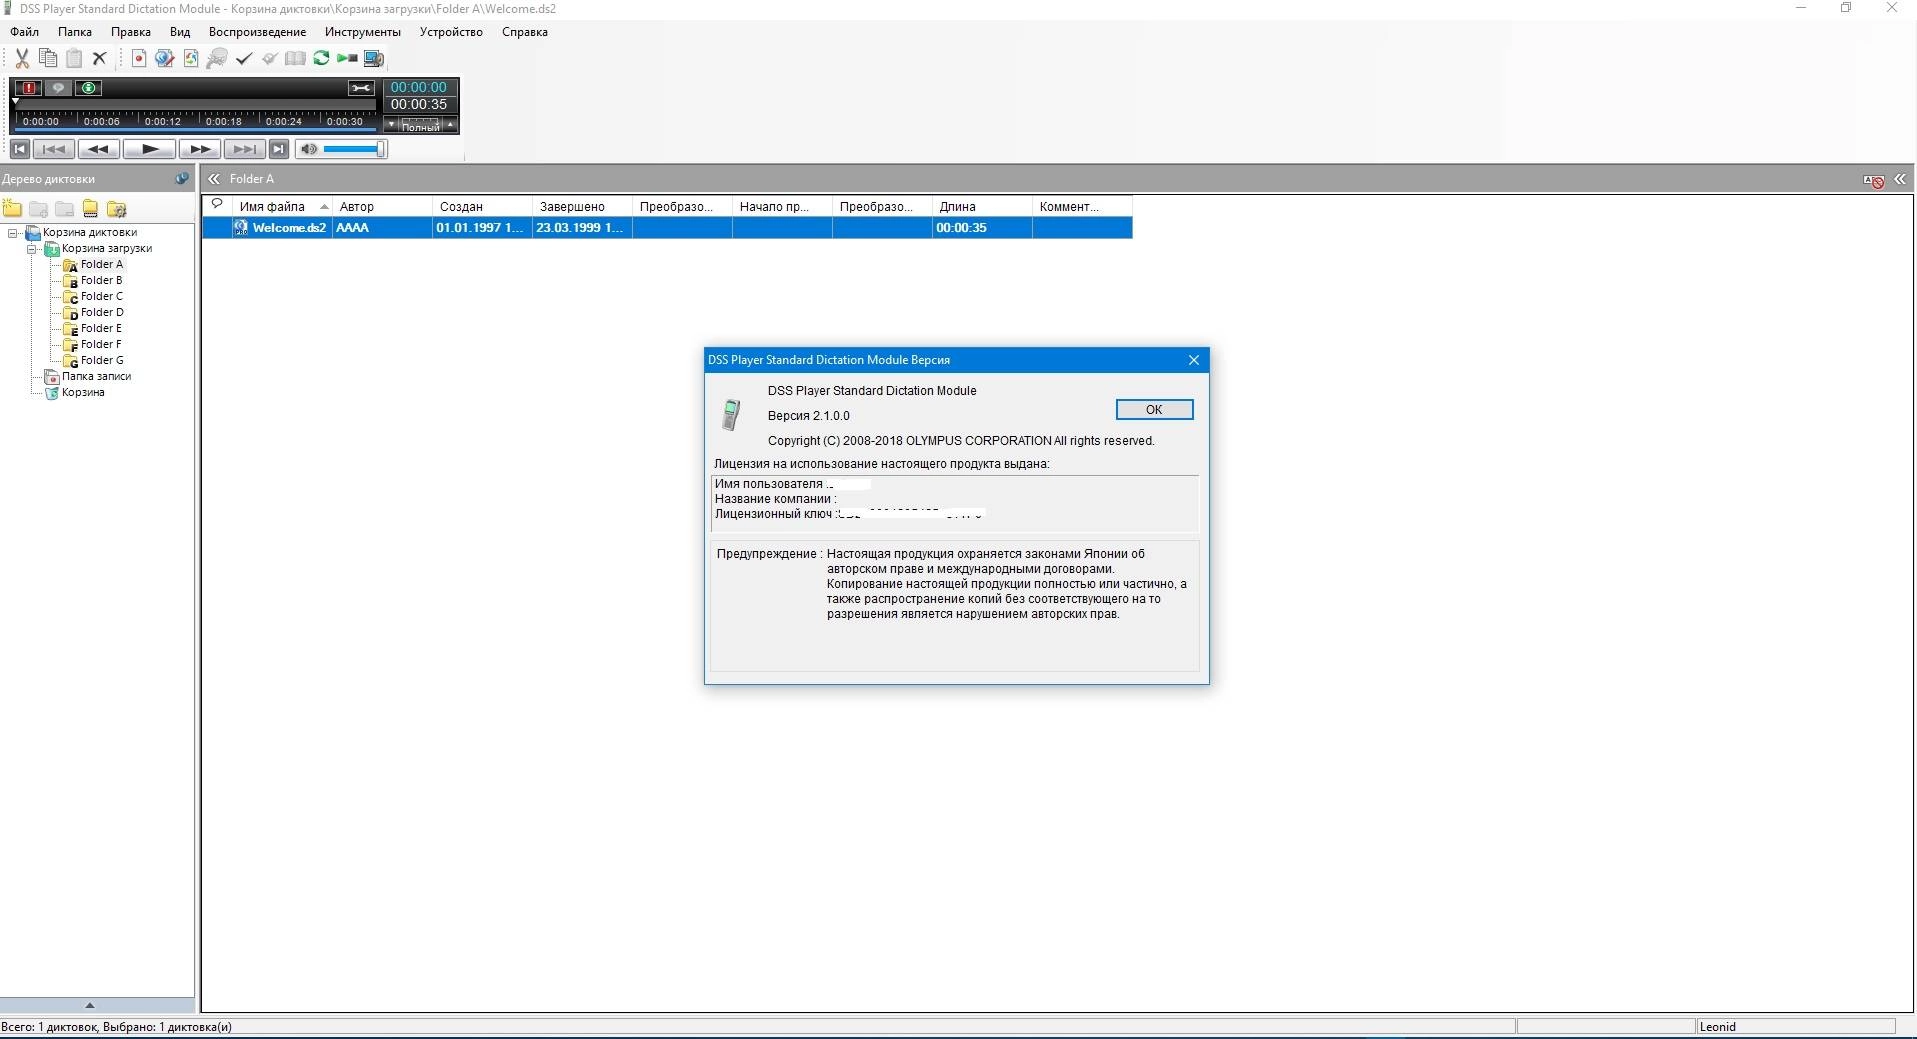This screenshot has height=1039, width=1917.
Task: Click the Cut scissors icon
Action: coord(21,58)
